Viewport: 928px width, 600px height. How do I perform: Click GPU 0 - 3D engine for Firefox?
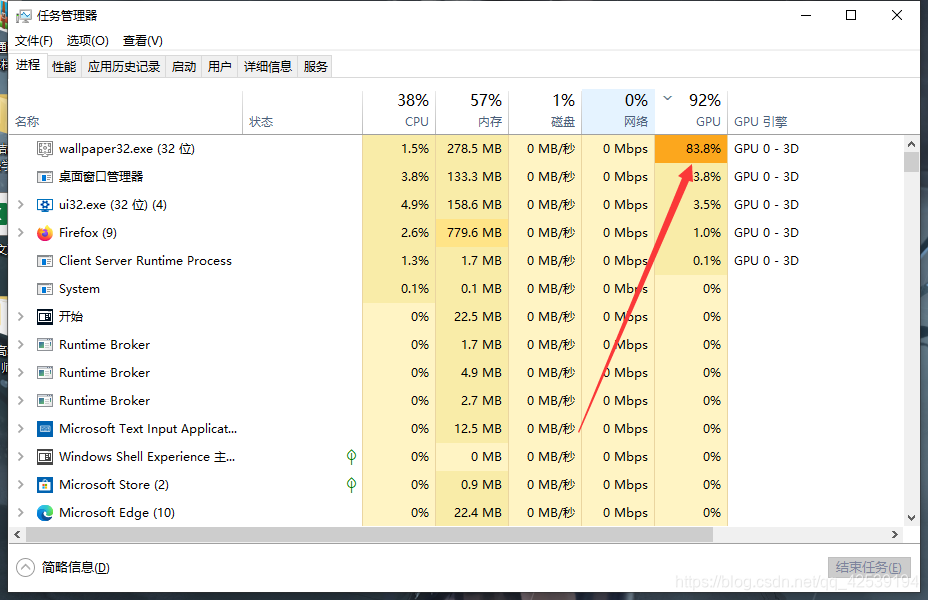[766, 233]
